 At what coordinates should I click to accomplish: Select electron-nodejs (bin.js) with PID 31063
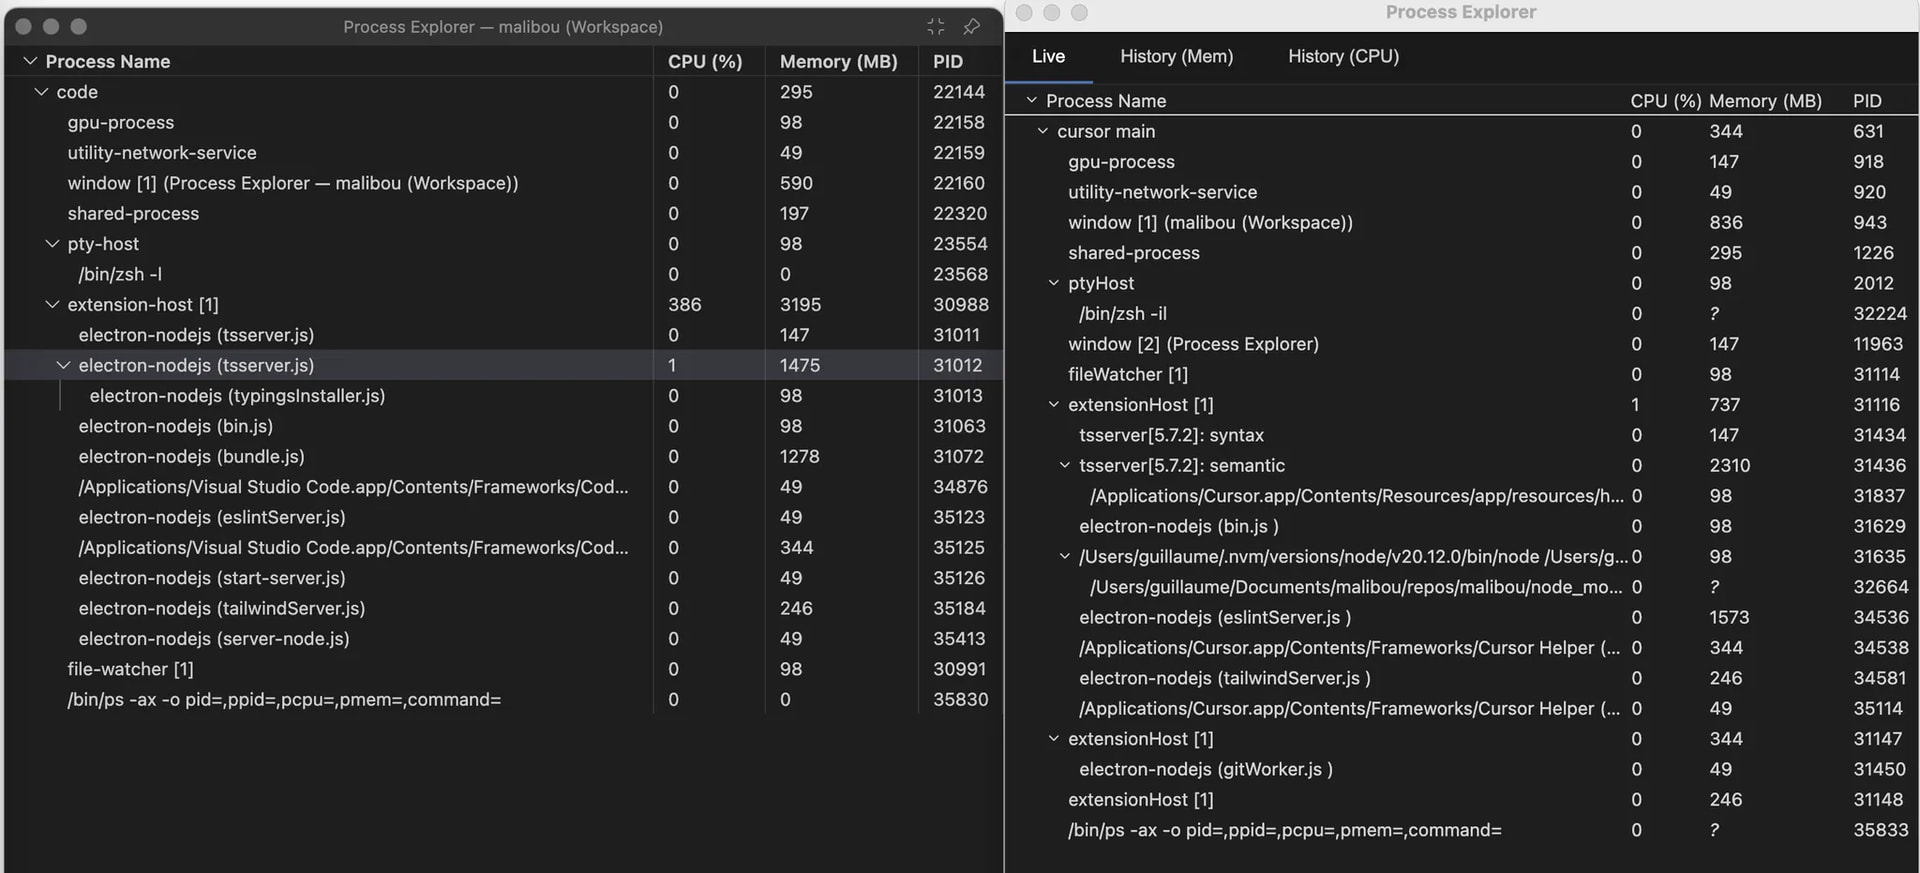pos(504,427)
